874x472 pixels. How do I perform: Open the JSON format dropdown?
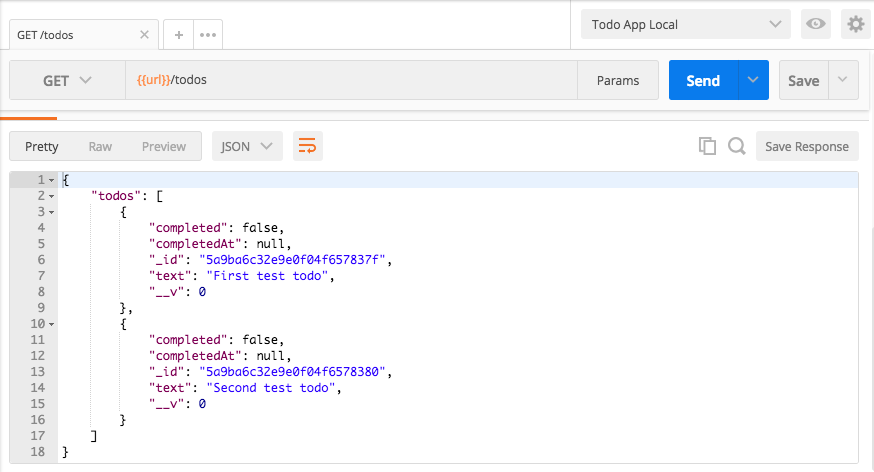point(247,146)
